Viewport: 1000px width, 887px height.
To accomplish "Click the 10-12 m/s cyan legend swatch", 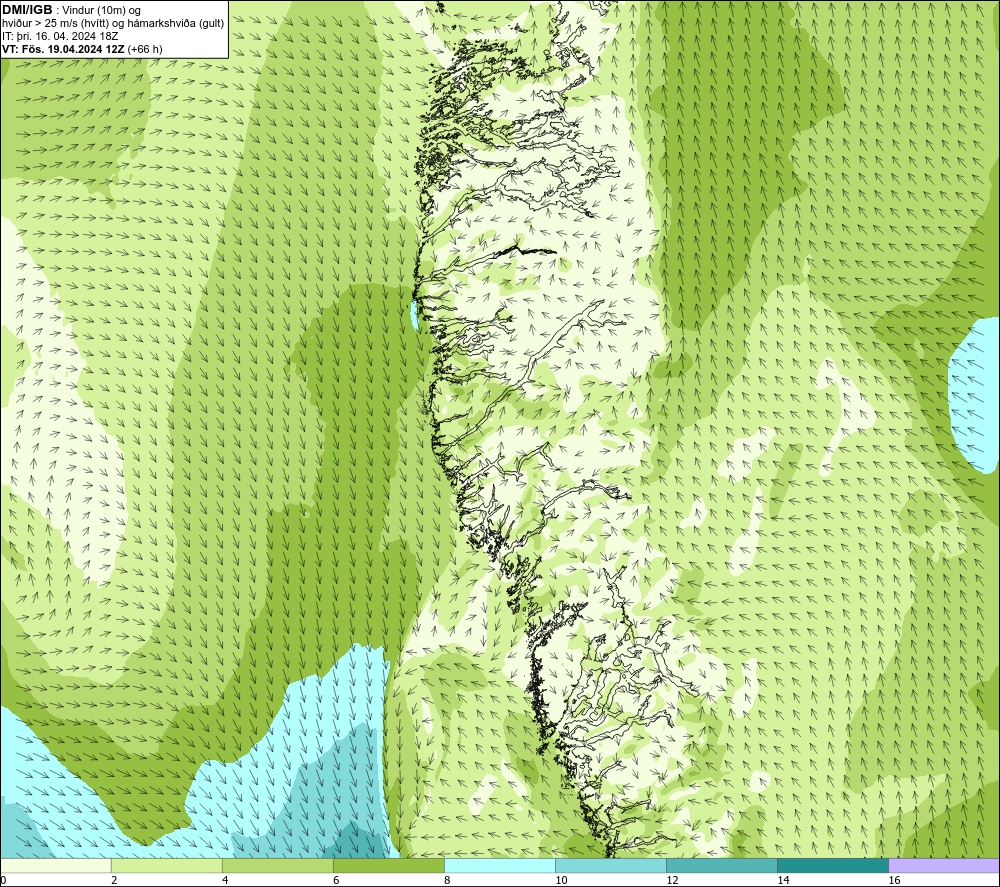I will point(611,865).
